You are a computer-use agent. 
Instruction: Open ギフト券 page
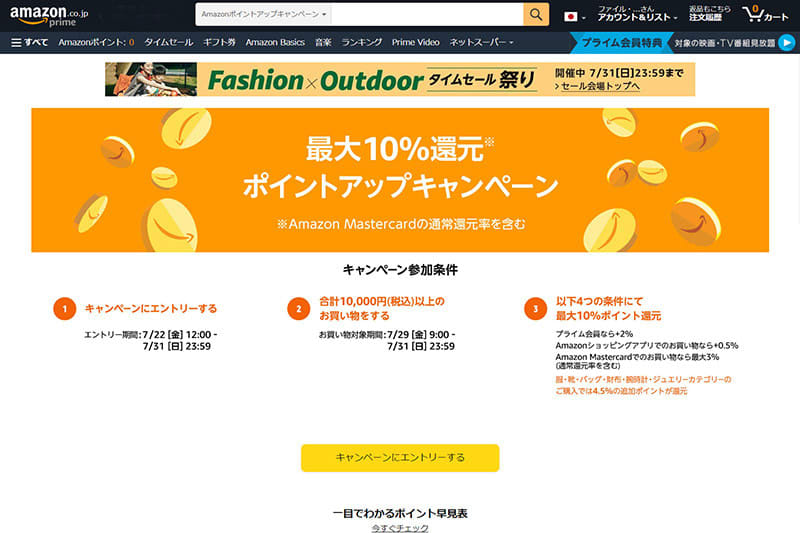[219, 42]
